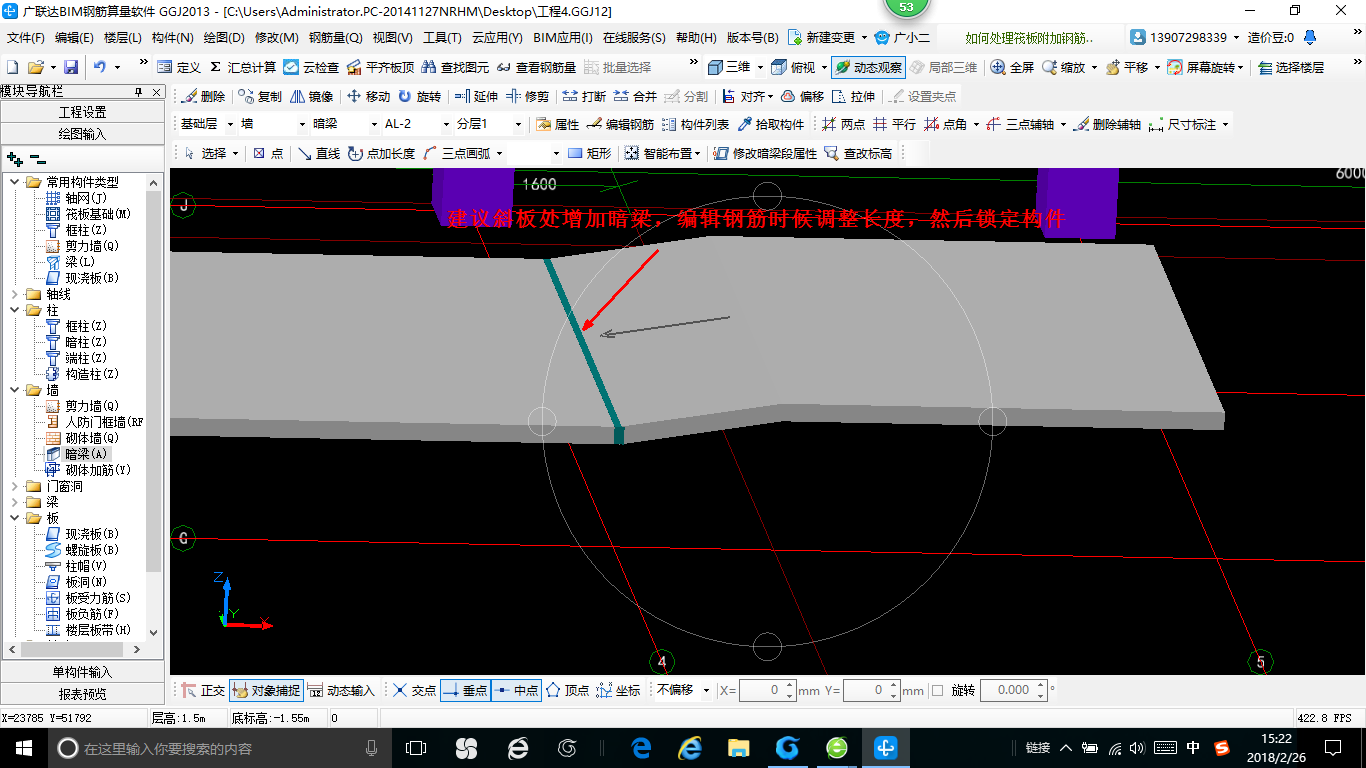Enable the 旋转 rotation checkbox
The width and height of the screenshot is (1366, 768).
click(937, 690)
